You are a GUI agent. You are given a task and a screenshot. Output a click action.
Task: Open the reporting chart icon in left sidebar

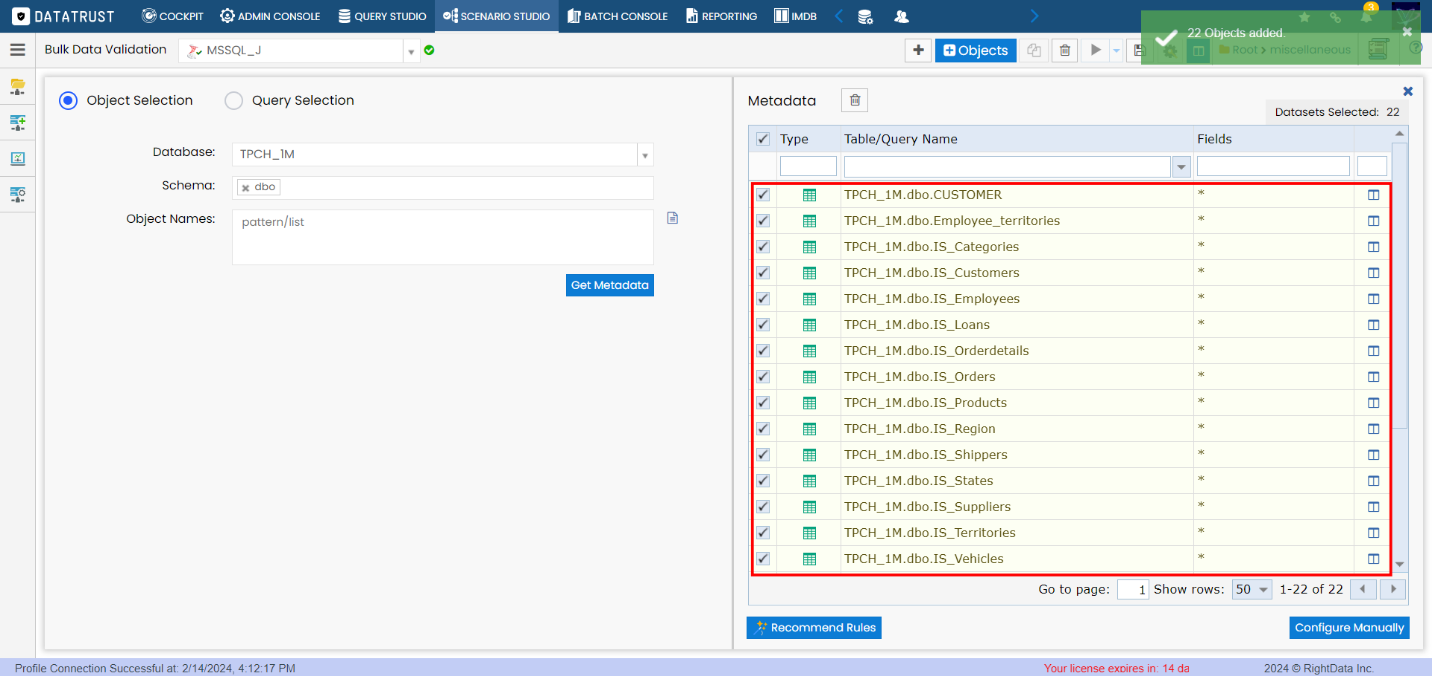point(18,159)
